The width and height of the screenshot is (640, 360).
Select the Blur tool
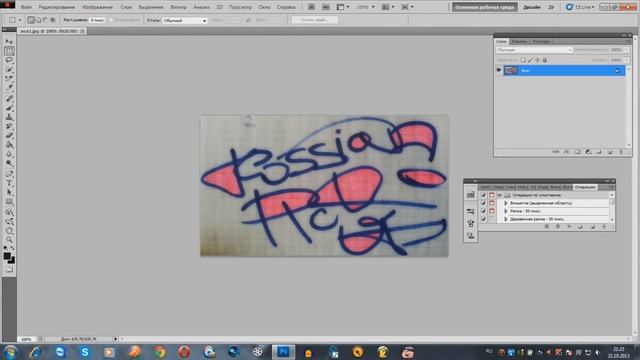click(9, 154)
